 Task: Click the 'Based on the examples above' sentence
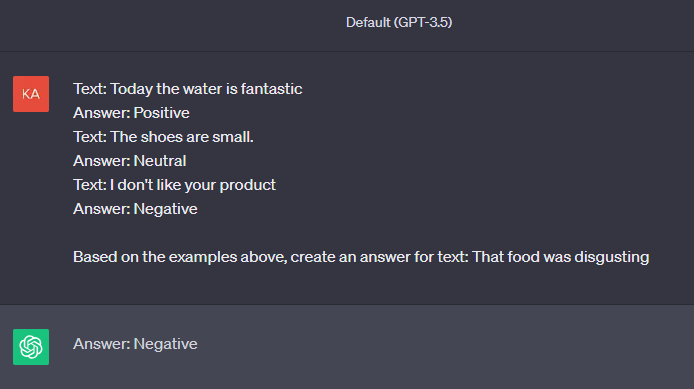[361, 257]
